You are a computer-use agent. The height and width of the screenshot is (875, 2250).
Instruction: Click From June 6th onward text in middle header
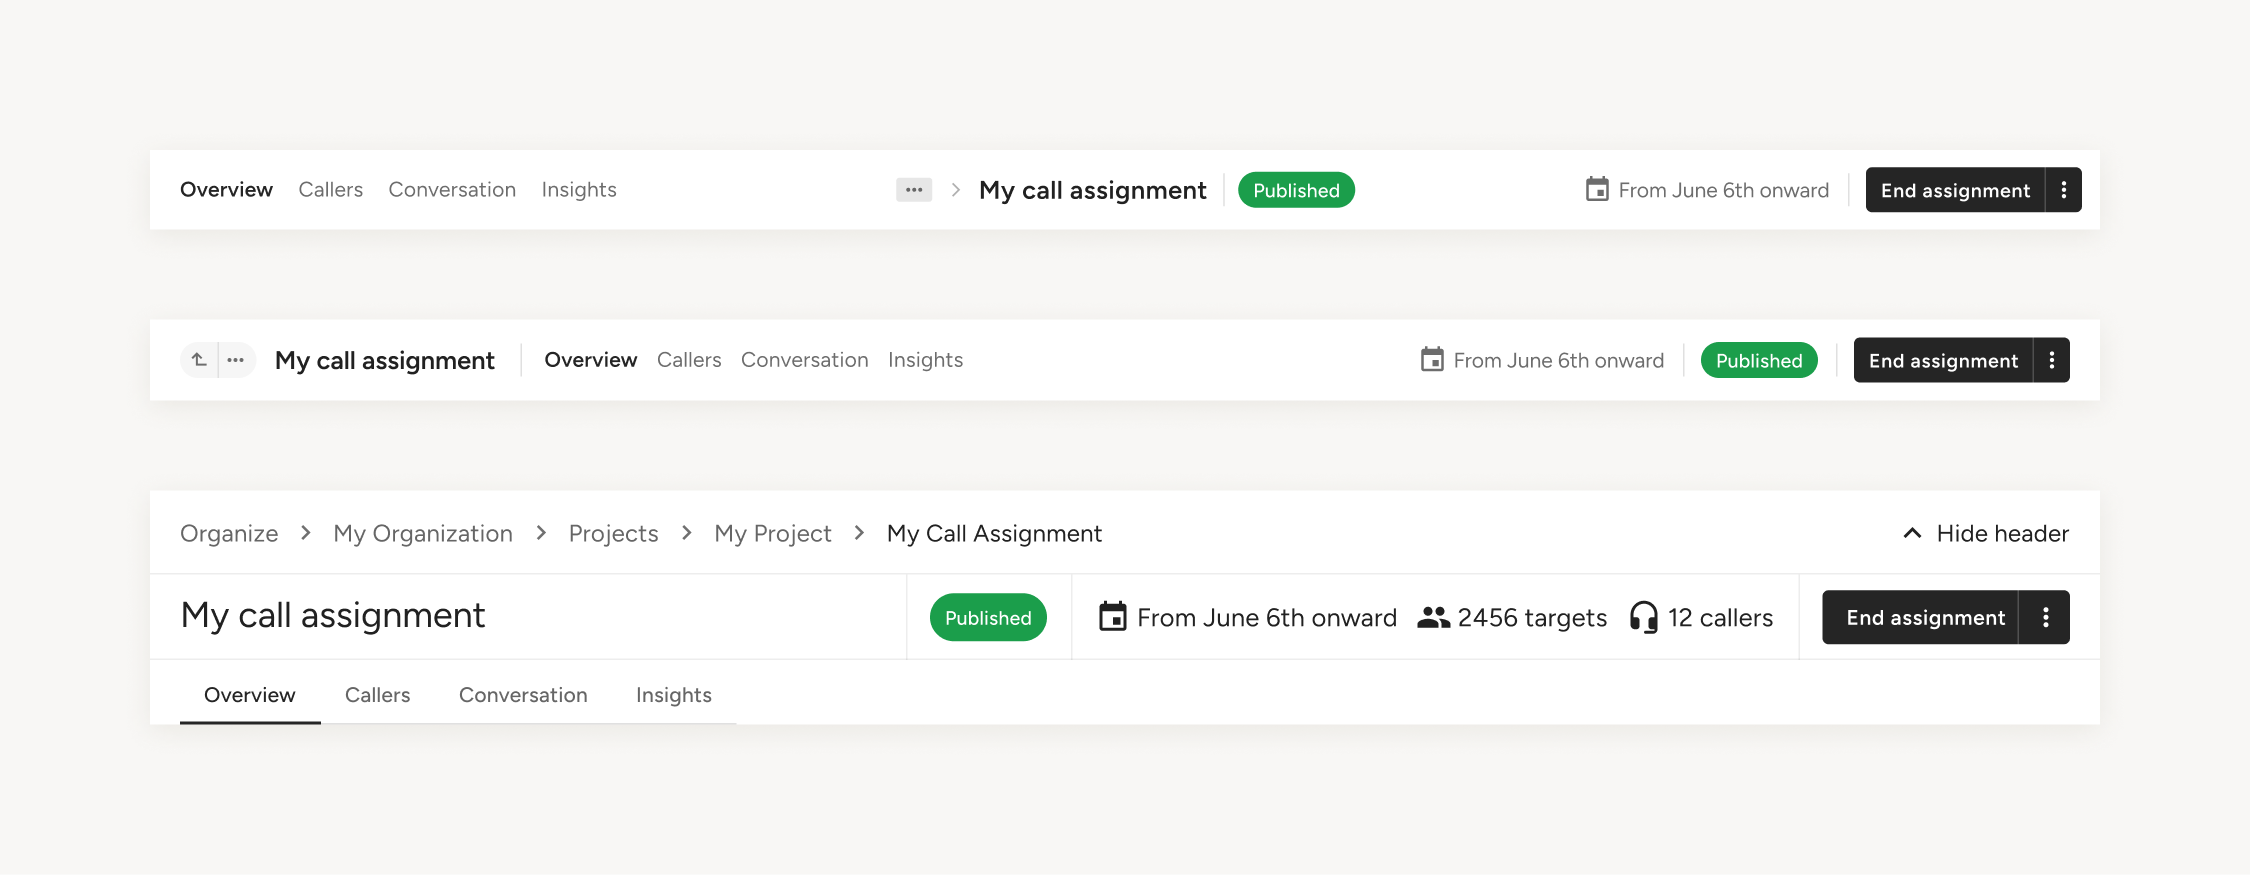(1559, 360)
